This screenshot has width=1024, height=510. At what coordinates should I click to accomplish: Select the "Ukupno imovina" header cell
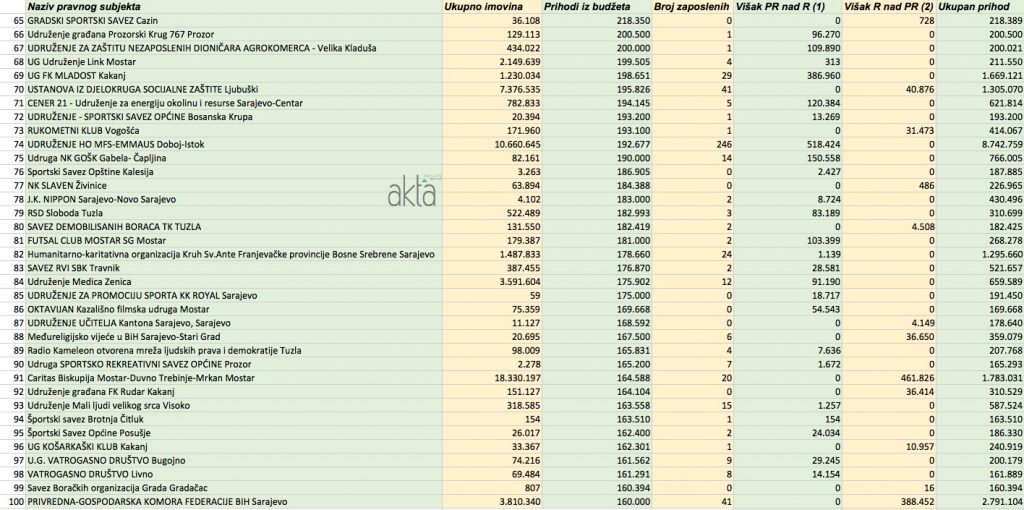pyautogui.click(x=479, y=7)
